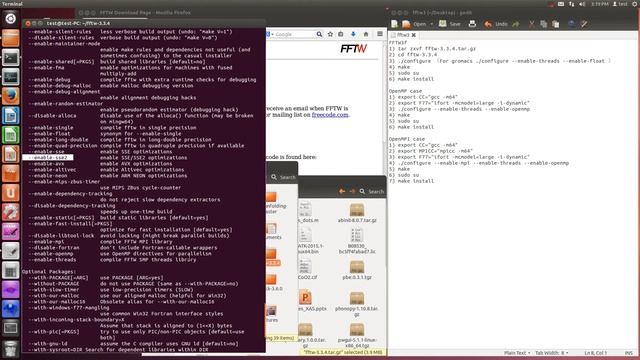Screen dimensions: 640x360
Task: Select the phonopy-1.10.8.tar.gz archive
Action: 357,304
